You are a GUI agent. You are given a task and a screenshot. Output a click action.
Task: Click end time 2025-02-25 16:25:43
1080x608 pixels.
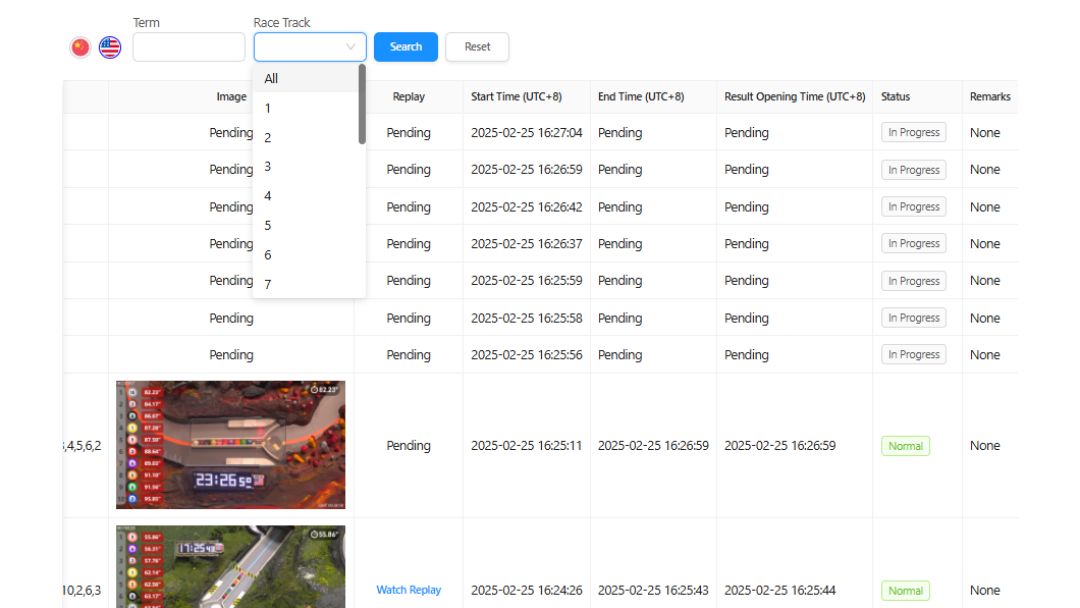pyautogui.click(x=654, y=590)
